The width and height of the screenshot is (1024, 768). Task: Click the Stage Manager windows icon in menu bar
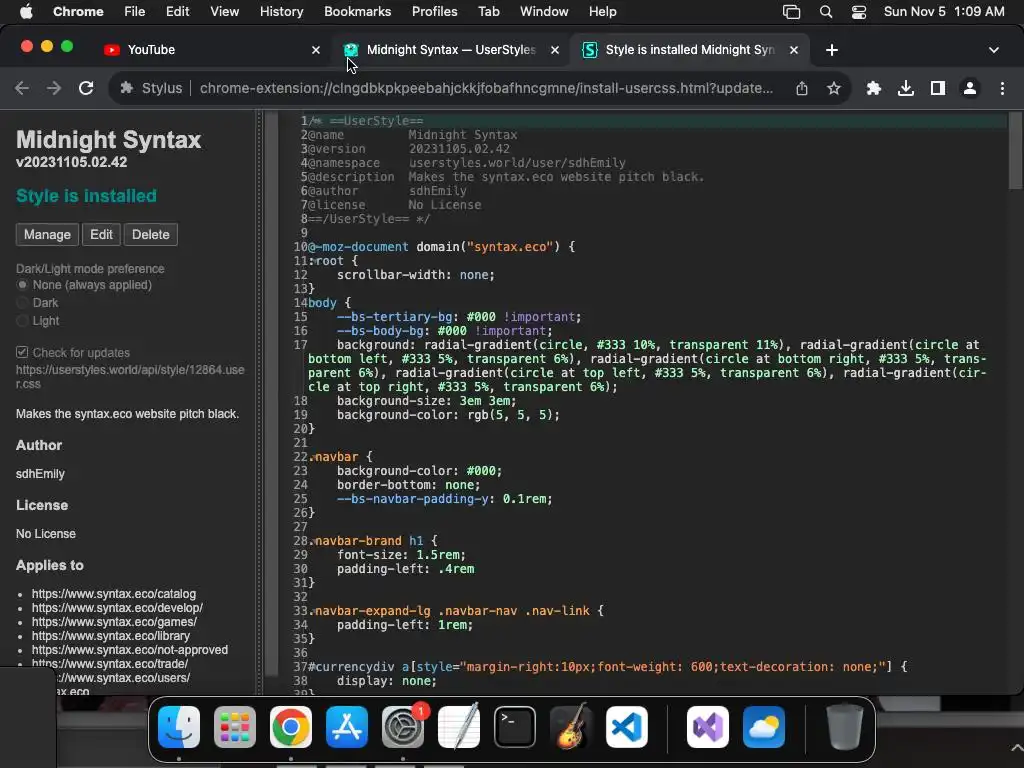792,12
